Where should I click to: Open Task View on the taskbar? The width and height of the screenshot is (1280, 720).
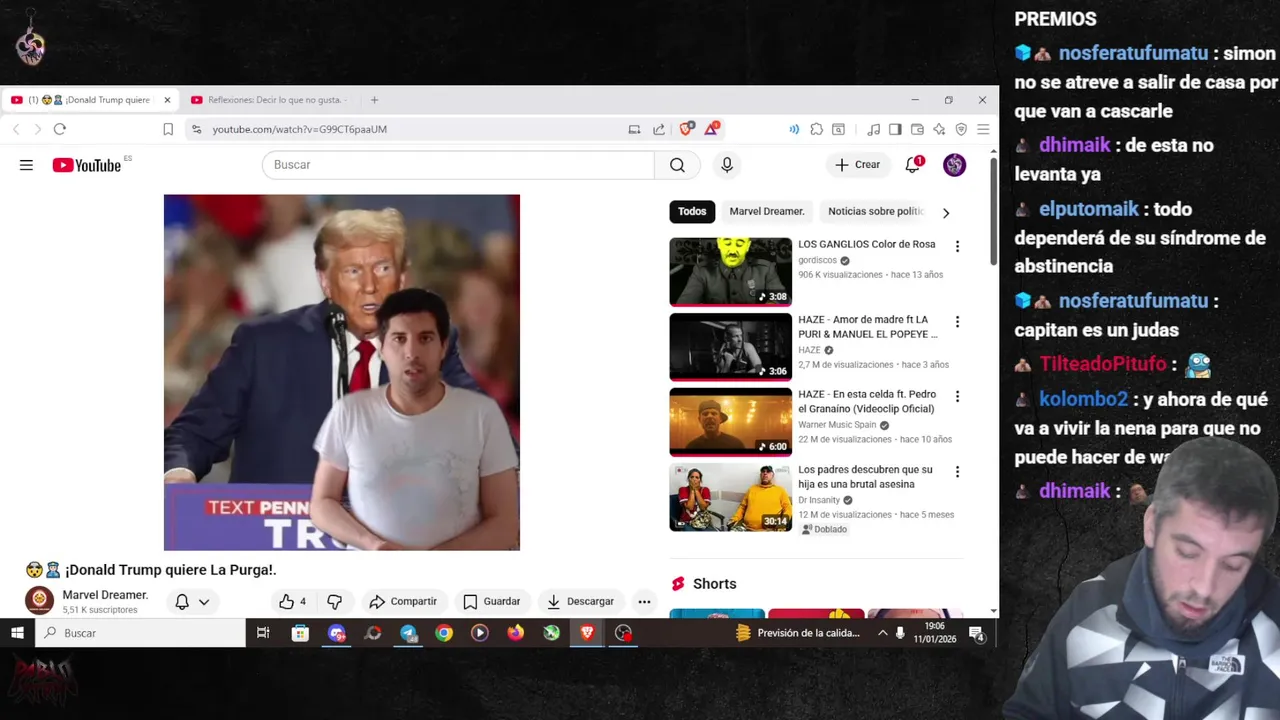click(263, 633)
